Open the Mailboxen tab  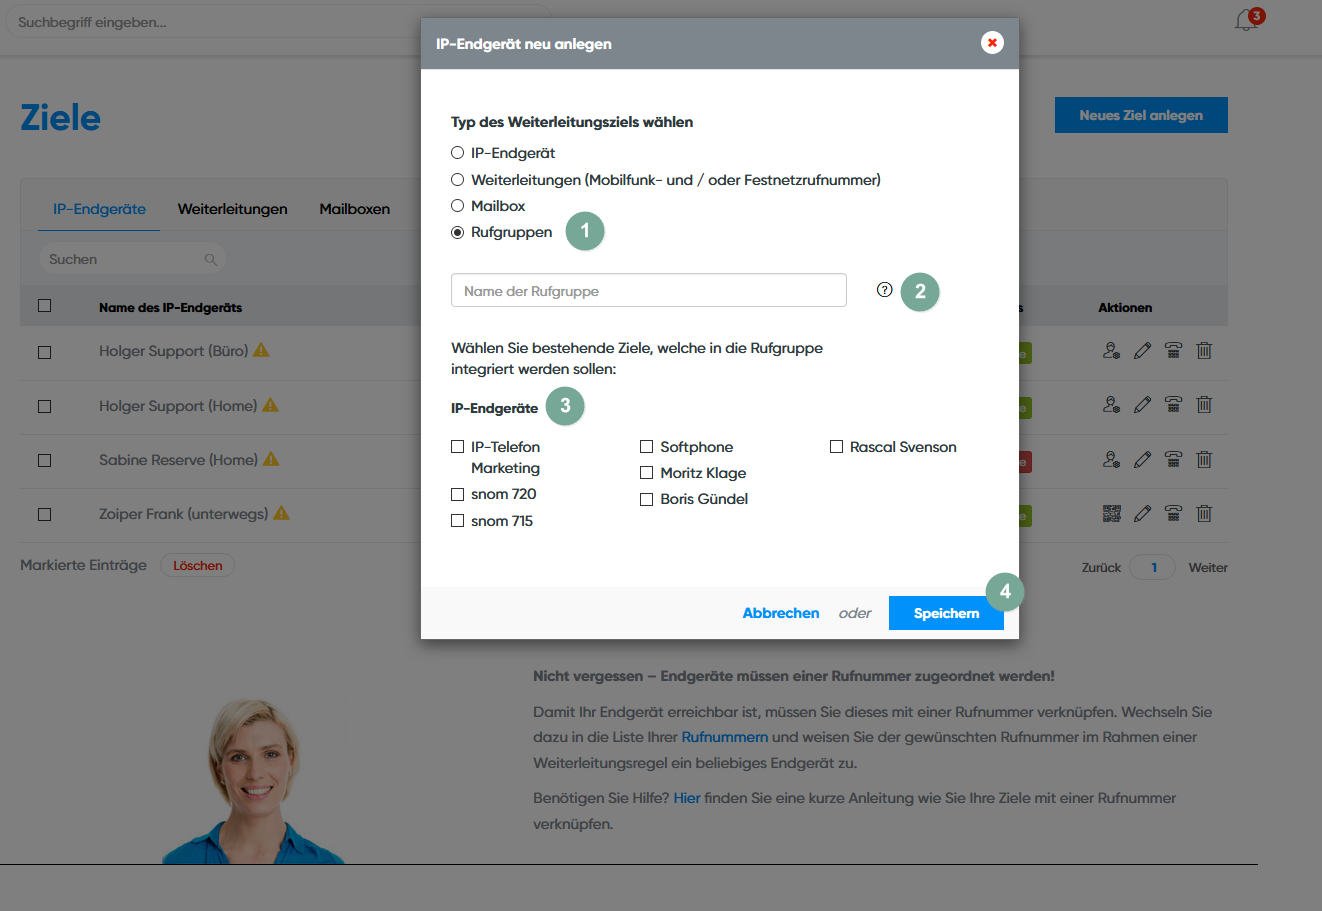(354, 209)
